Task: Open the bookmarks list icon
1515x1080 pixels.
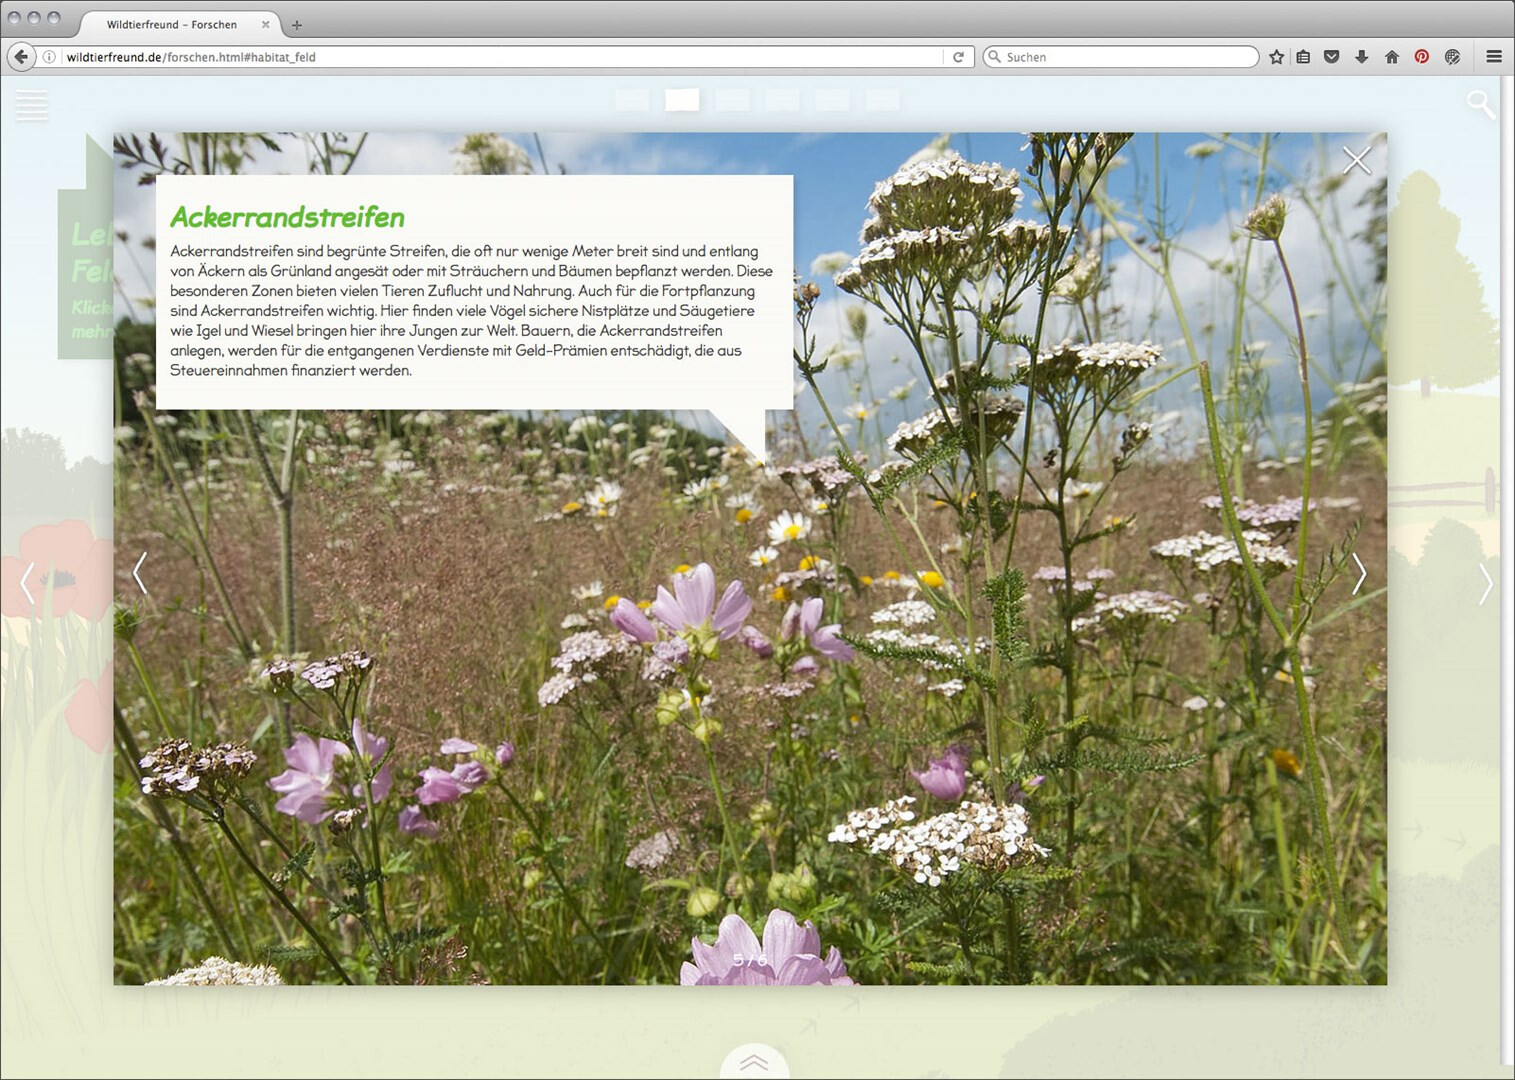Action: [1303, 57]
